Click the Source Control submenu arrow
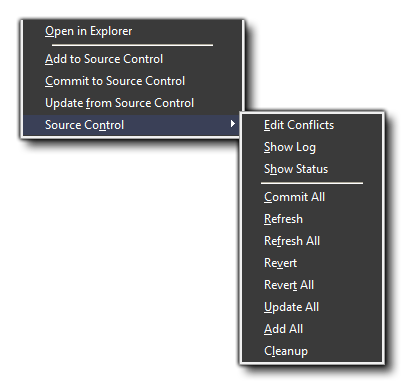This screenshot has width=405, height=385. point(233,124)
